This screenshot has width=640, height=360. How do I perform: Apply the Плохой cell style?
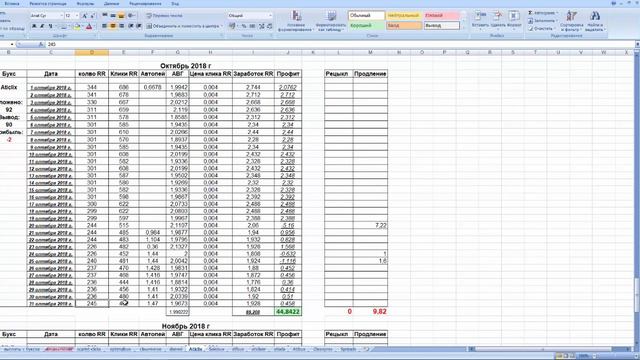click(x=441, y=16)
